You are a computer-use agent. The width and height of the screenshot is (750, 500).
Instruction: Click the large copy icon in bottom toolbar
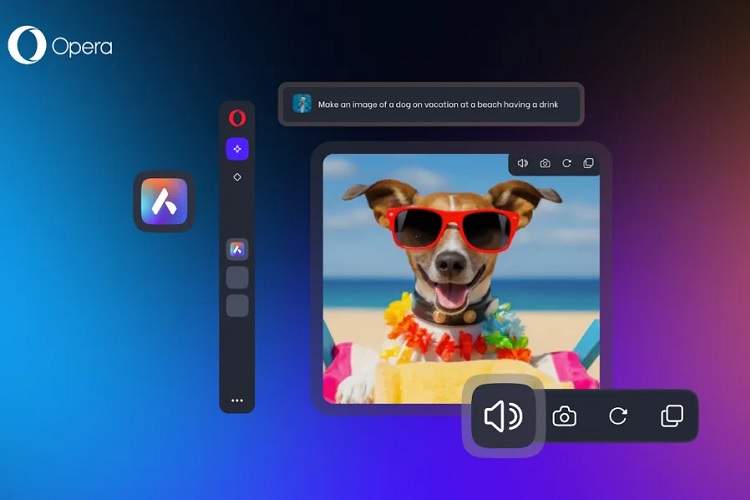pyautogui.click(x=672, y=416)
